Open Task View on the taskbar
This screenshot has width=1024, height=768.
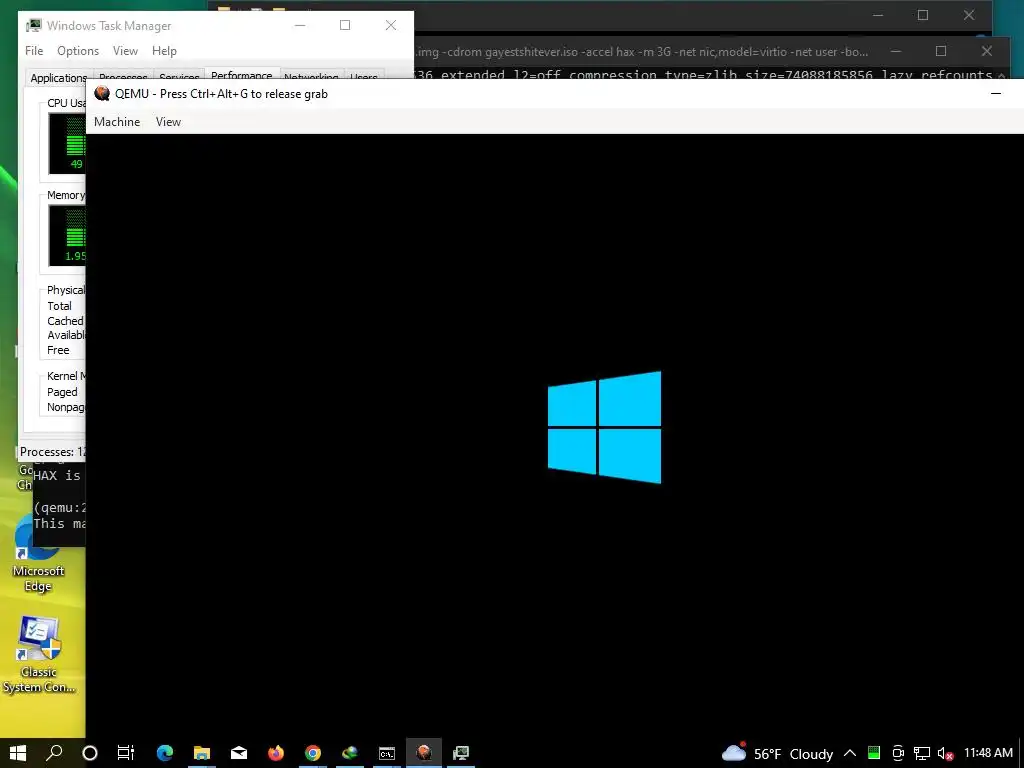pyautogui.click(x=125, y=753)
